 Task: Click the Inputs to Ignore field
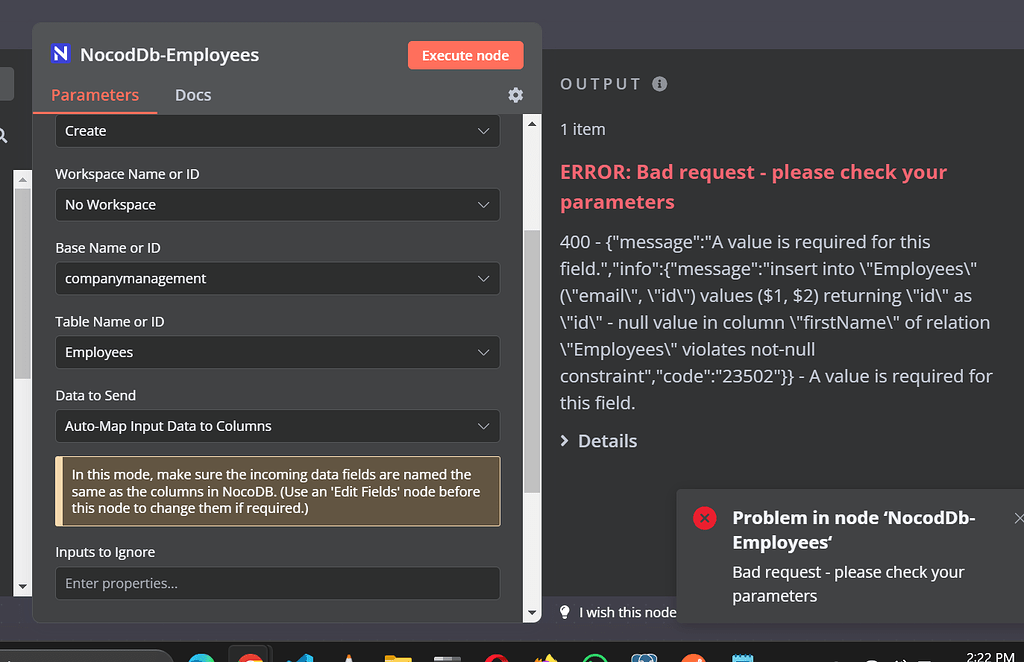[x=277, y=583]
